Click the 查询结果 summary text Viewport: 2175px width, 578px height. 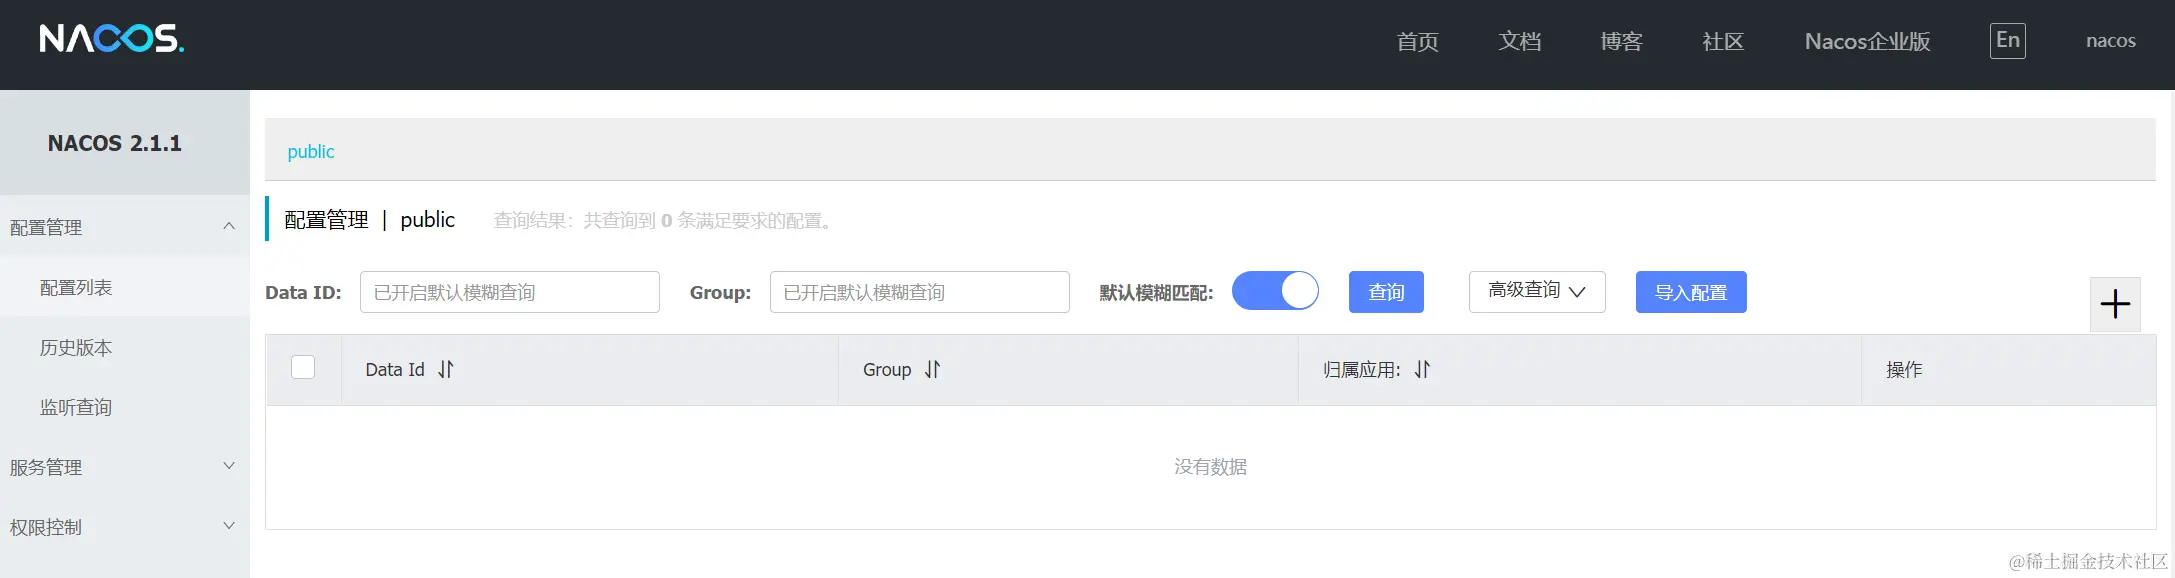[664, 220]
